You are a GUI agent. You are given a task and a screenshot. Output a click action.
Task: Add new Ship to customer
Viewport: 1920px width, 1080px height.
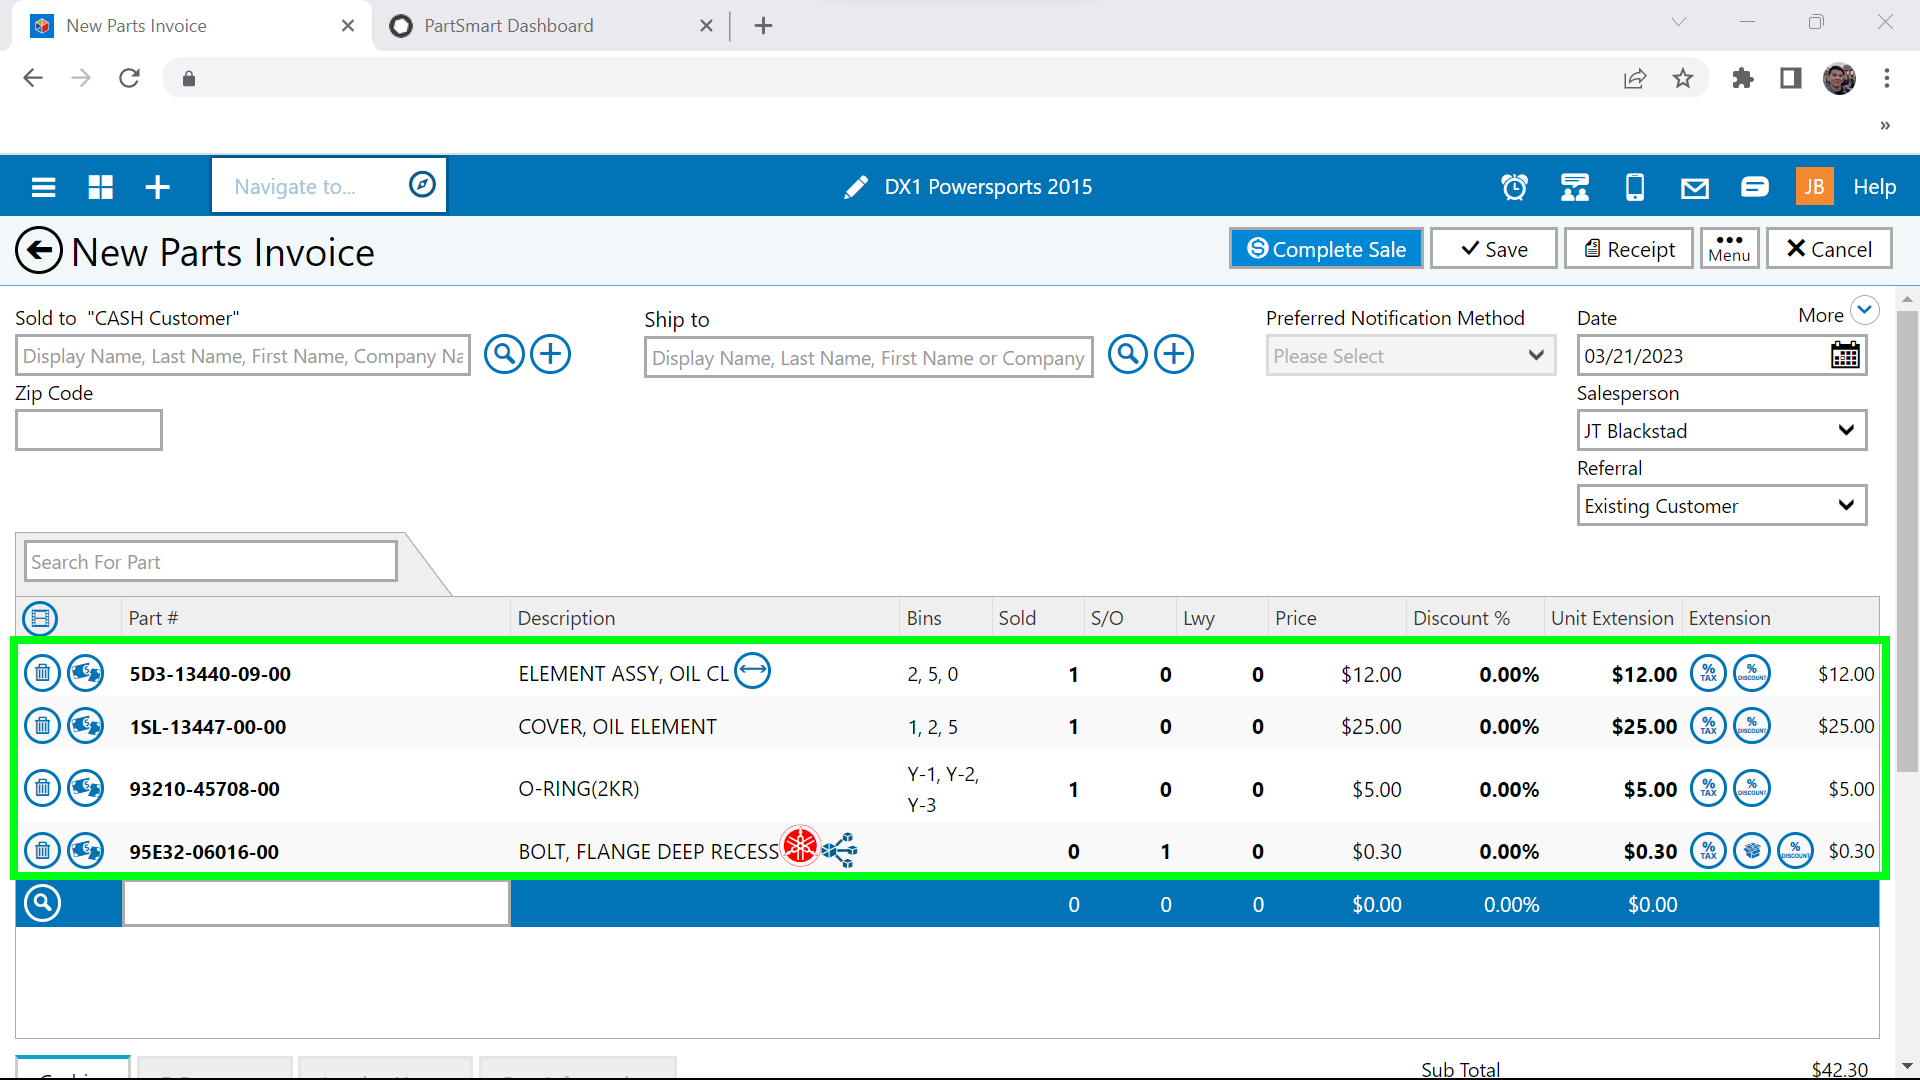tap(1174, 354)
